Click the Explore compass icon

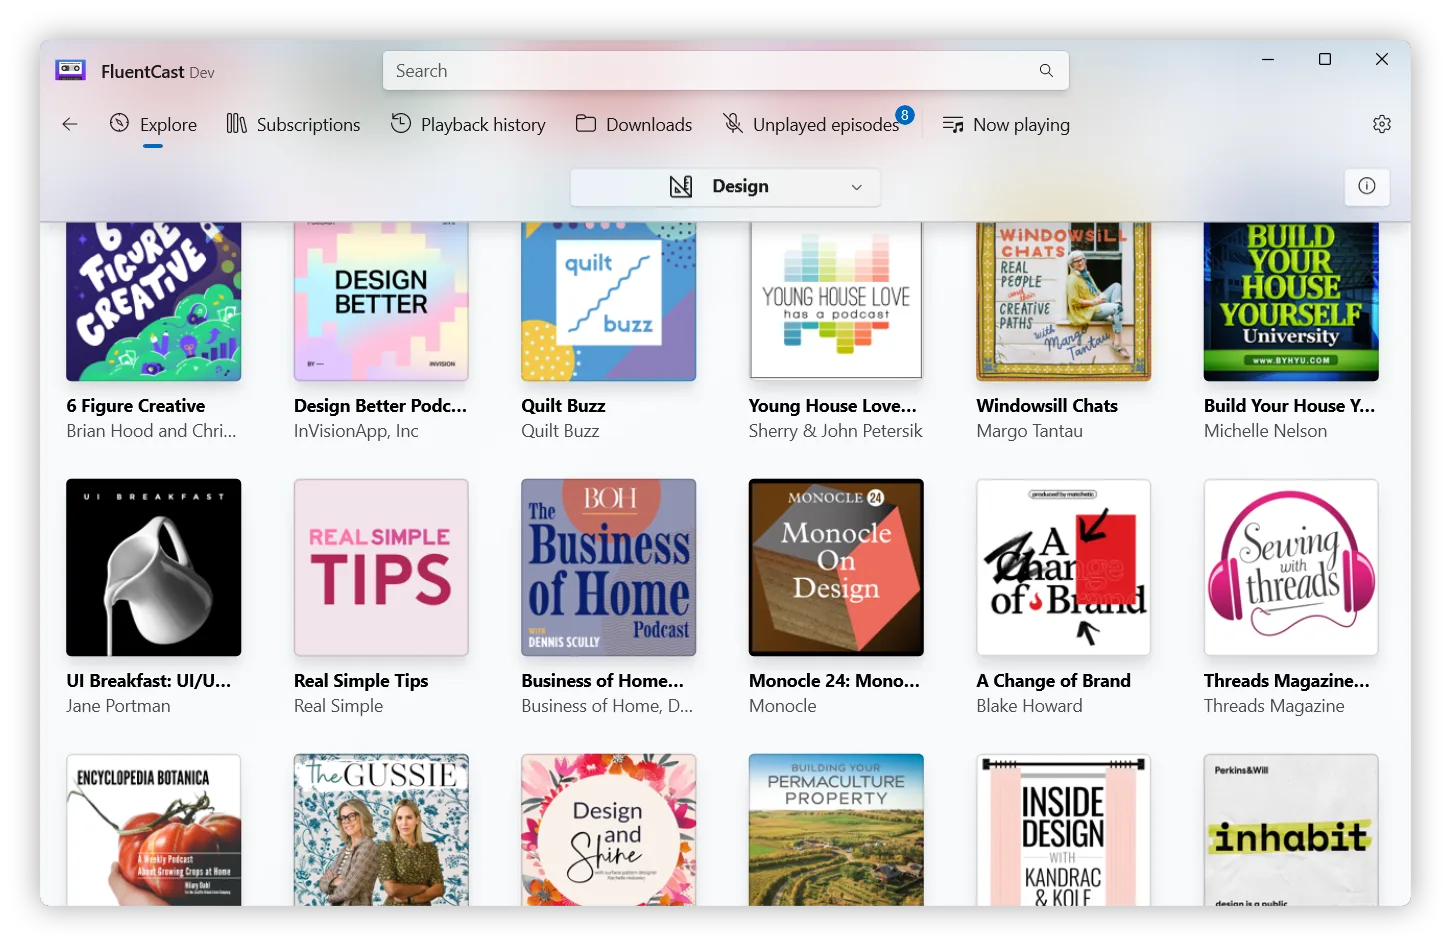(x=119, y=123)
